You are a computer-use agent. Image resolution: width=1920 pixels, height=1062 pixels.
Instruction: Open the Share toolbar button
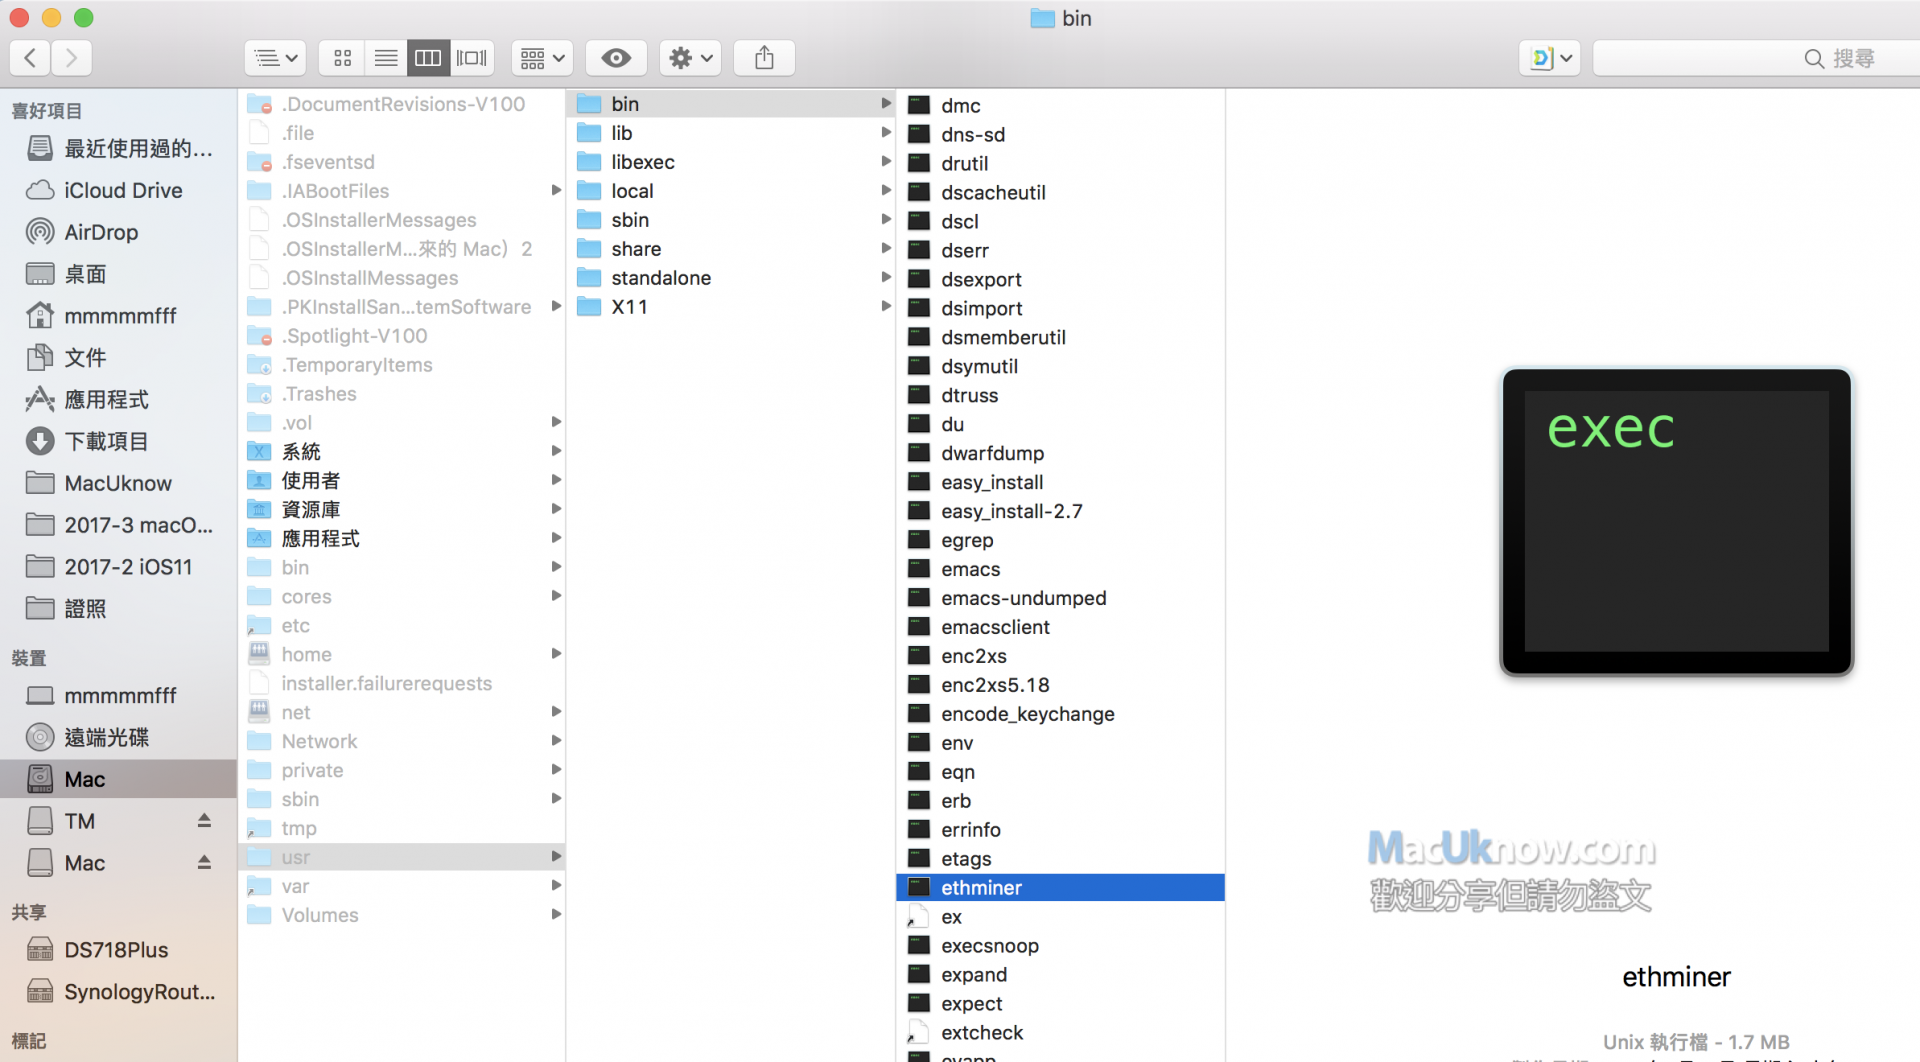[764, 58]
